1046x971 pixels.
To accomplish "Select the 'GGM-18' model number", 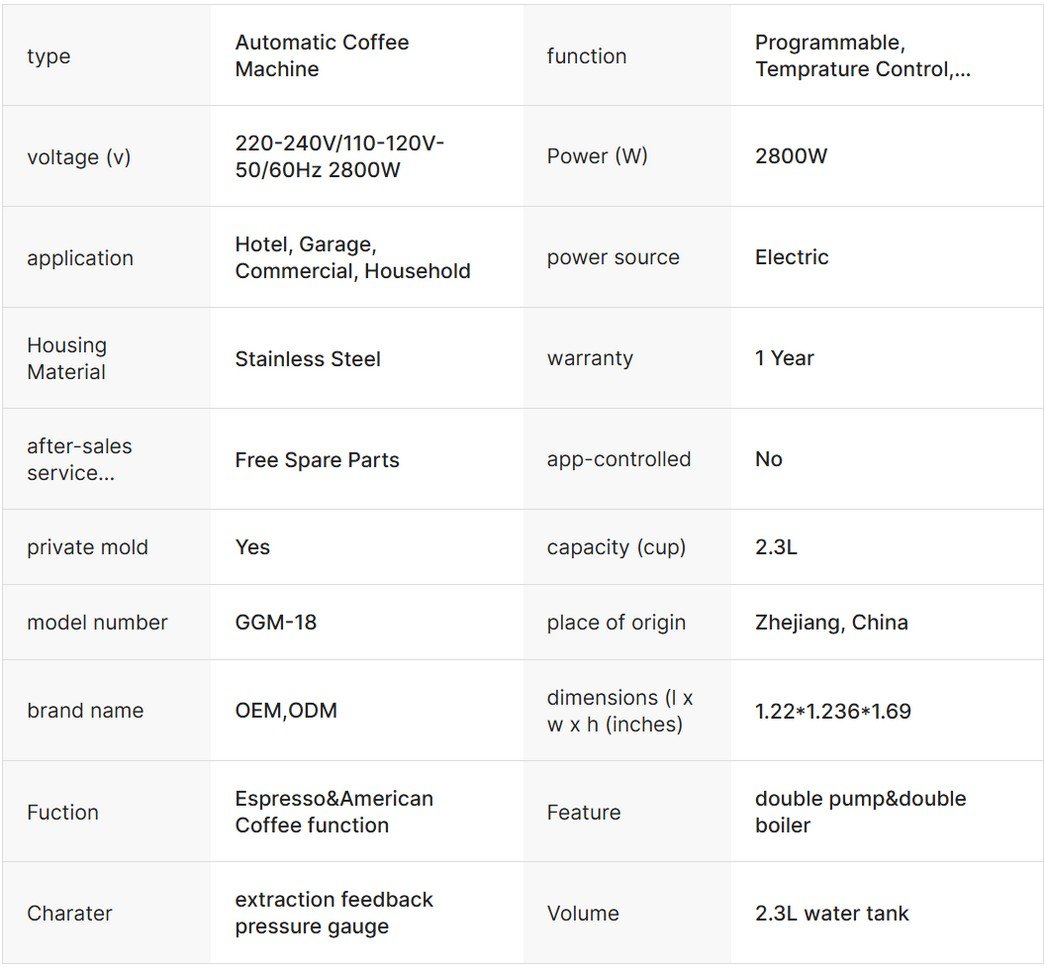I will coord(275,622).
